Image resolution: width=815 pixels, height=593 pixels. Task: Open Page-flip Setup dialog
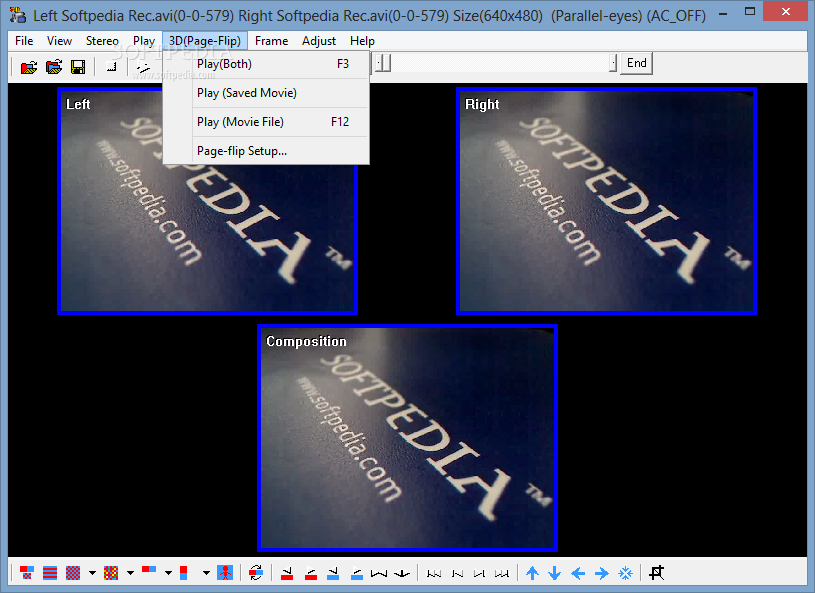pos(266,151)
